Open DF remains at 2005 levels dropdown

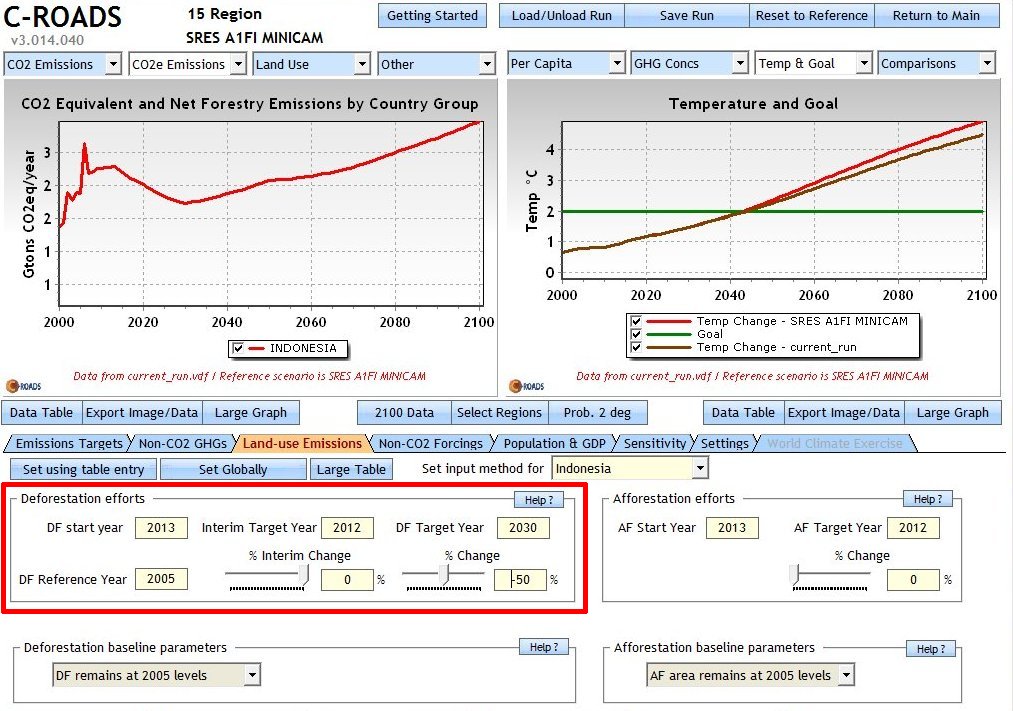click(157, 675)
